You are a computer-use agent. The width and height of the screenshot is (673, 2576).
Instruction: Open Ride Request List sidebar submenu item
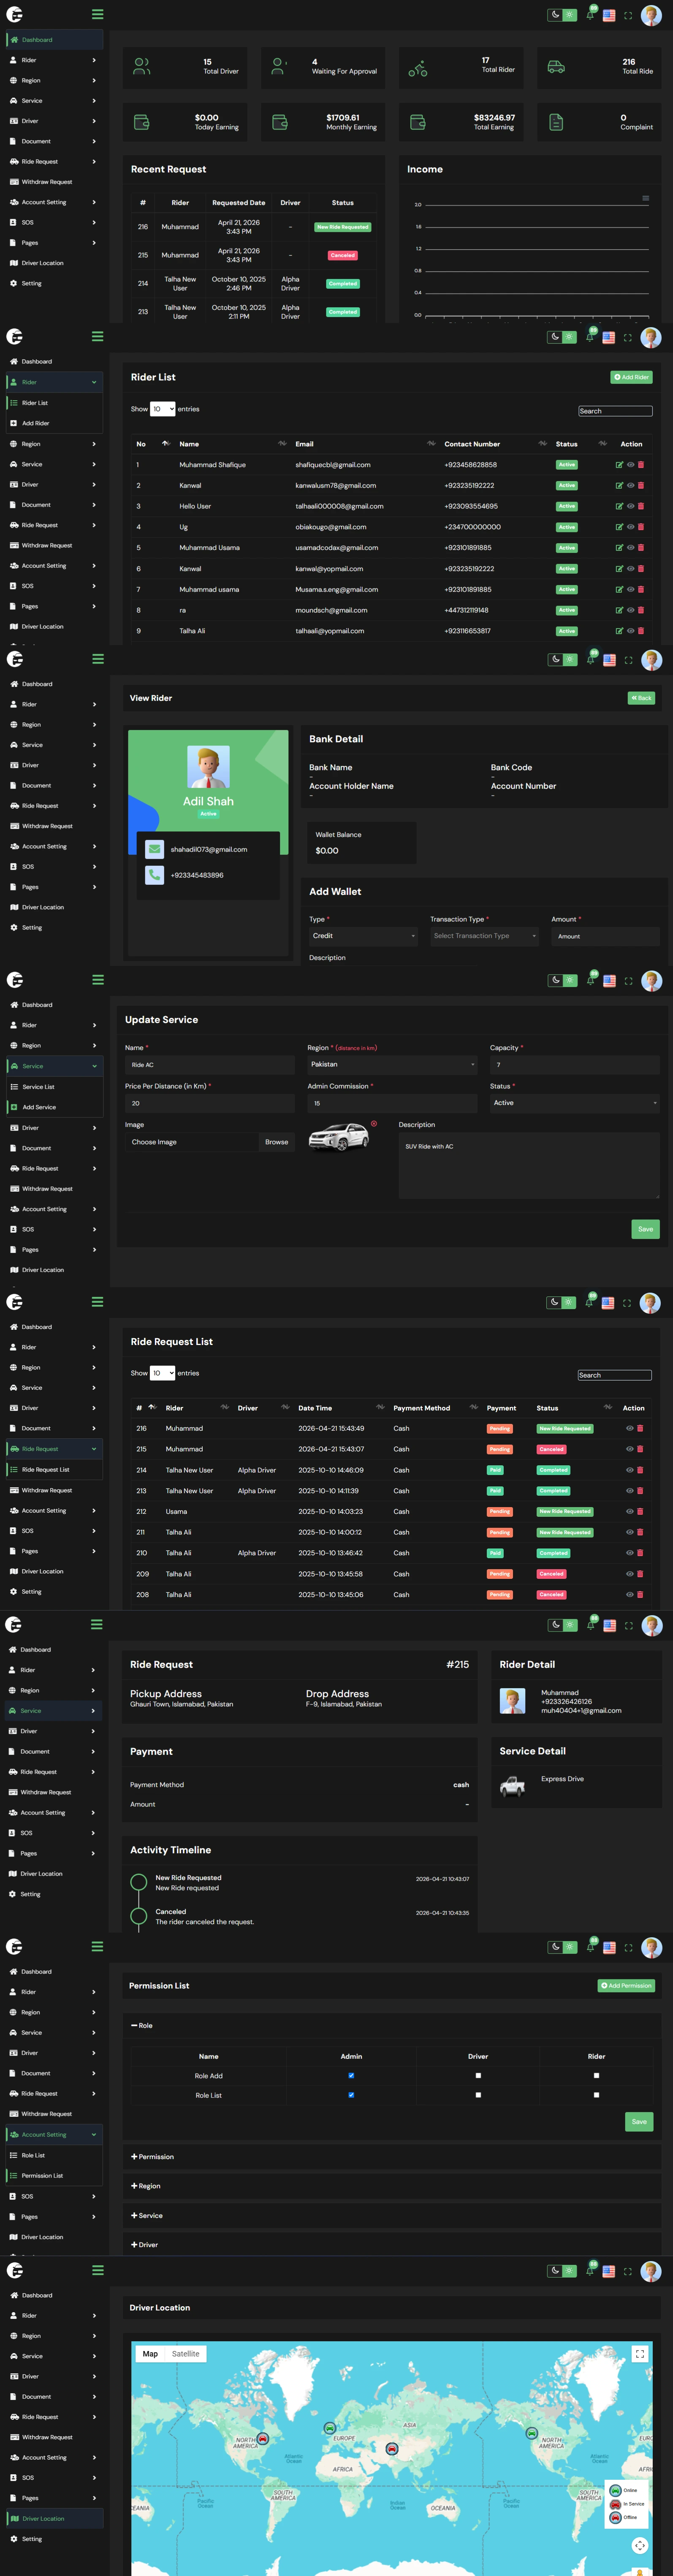[x=46, y=1470]
